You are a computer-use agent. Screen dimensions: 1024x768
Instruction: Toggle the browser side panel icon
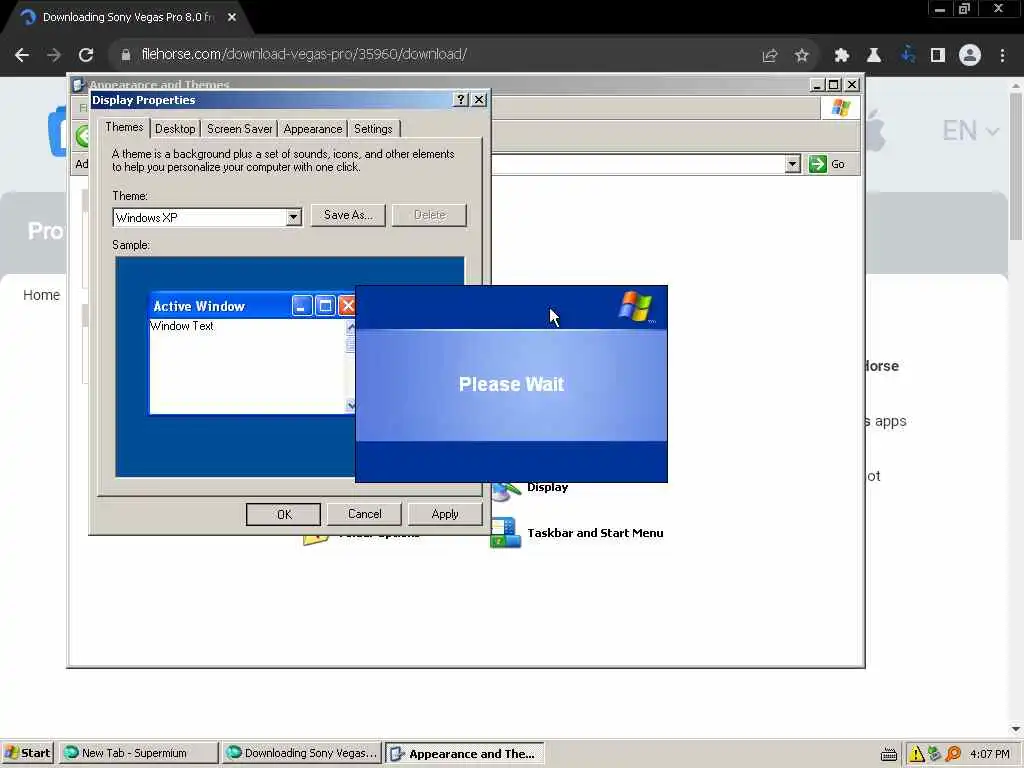pos(938,56)
